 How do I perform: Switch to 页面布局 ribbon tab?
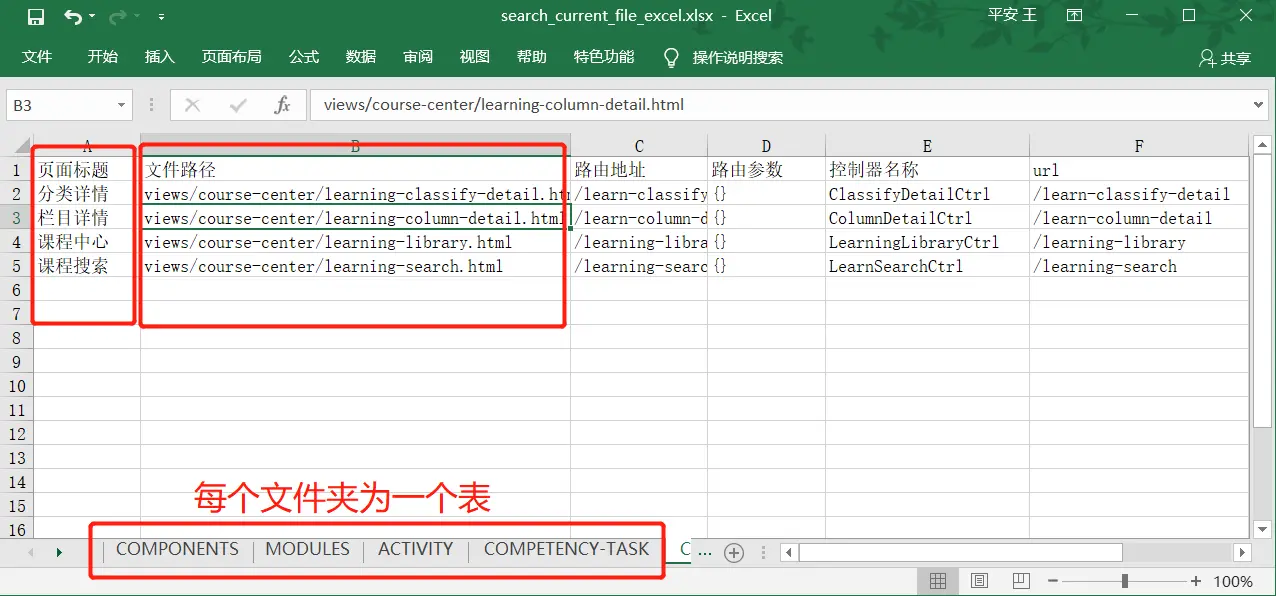[232, 57]
